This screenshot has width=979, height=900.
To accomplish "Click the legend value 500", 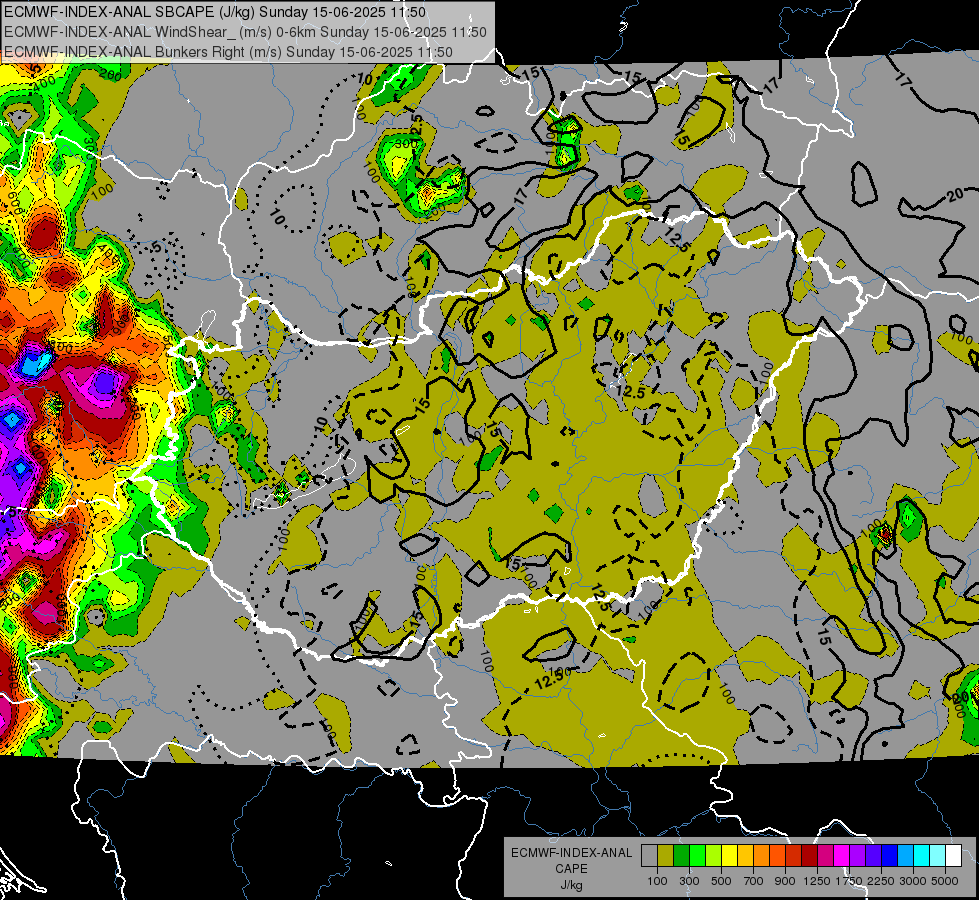I will tap(721, 881).
